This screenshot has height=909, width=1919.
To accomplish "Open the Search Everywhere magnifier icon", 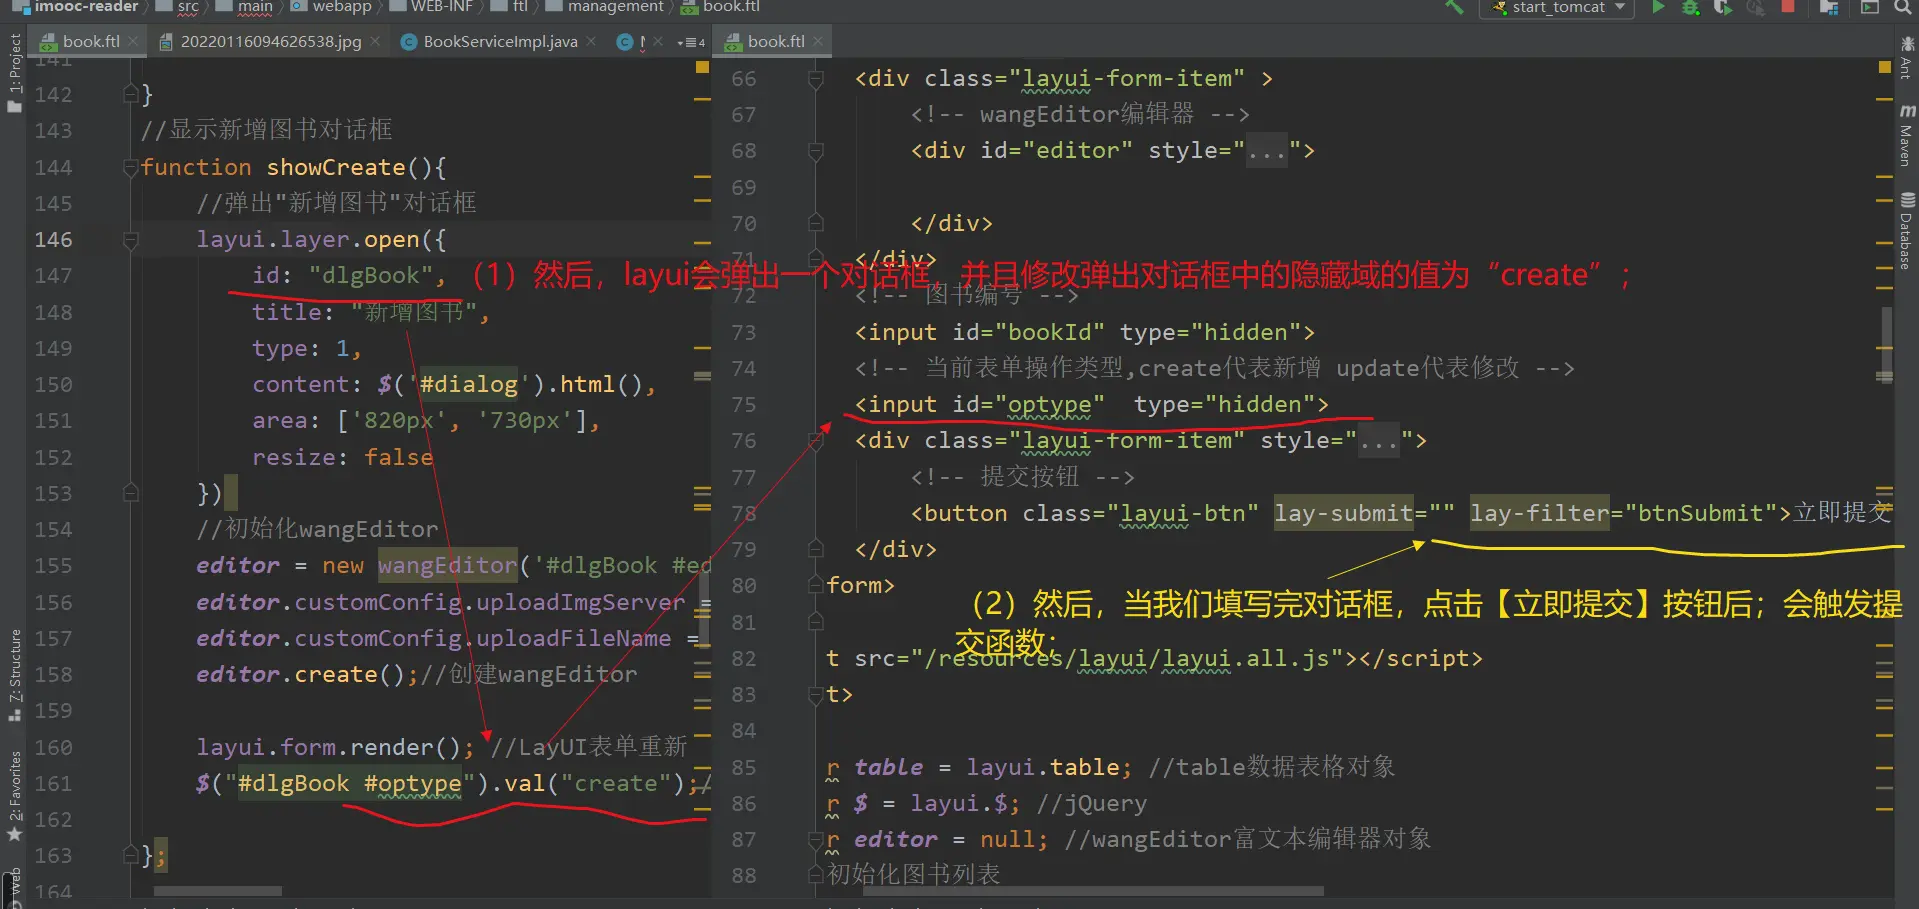I will 1902,7.
